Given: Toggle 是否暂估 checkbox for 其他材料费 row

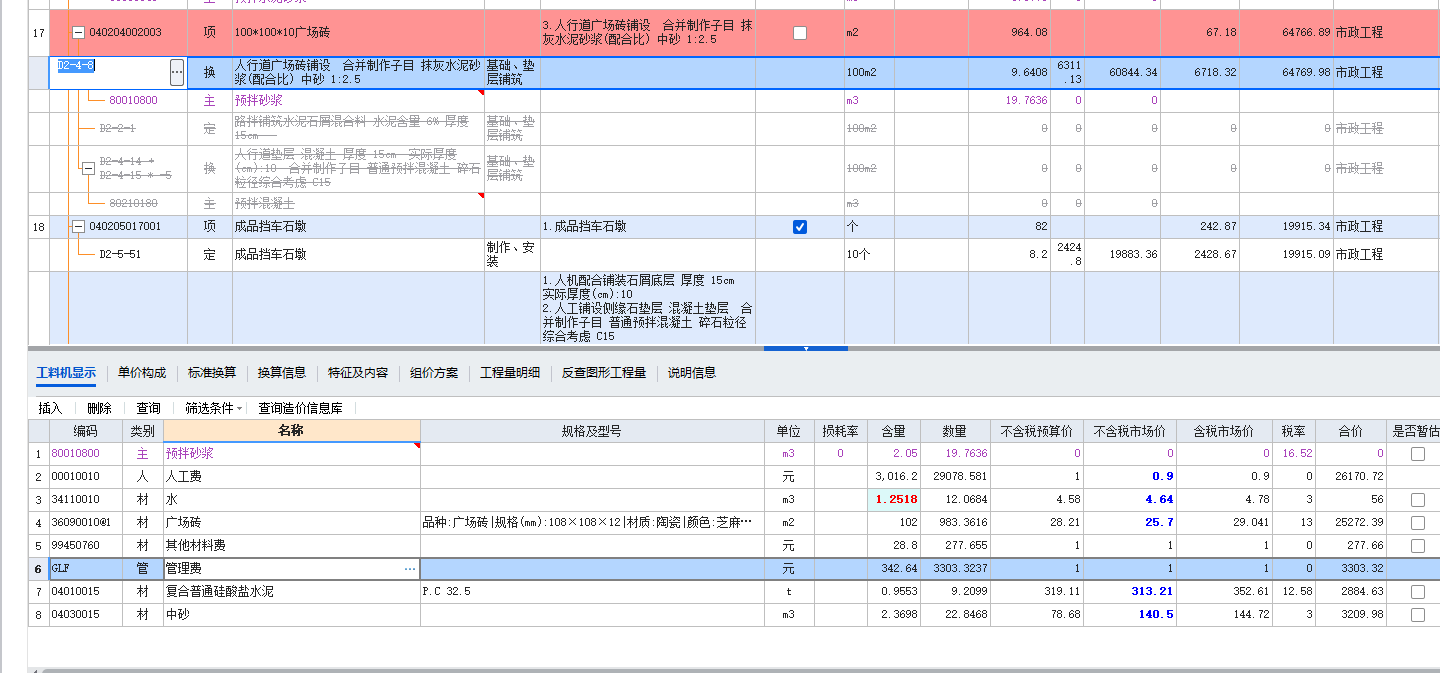Looking at the screenshot, I should point(1418,546).
